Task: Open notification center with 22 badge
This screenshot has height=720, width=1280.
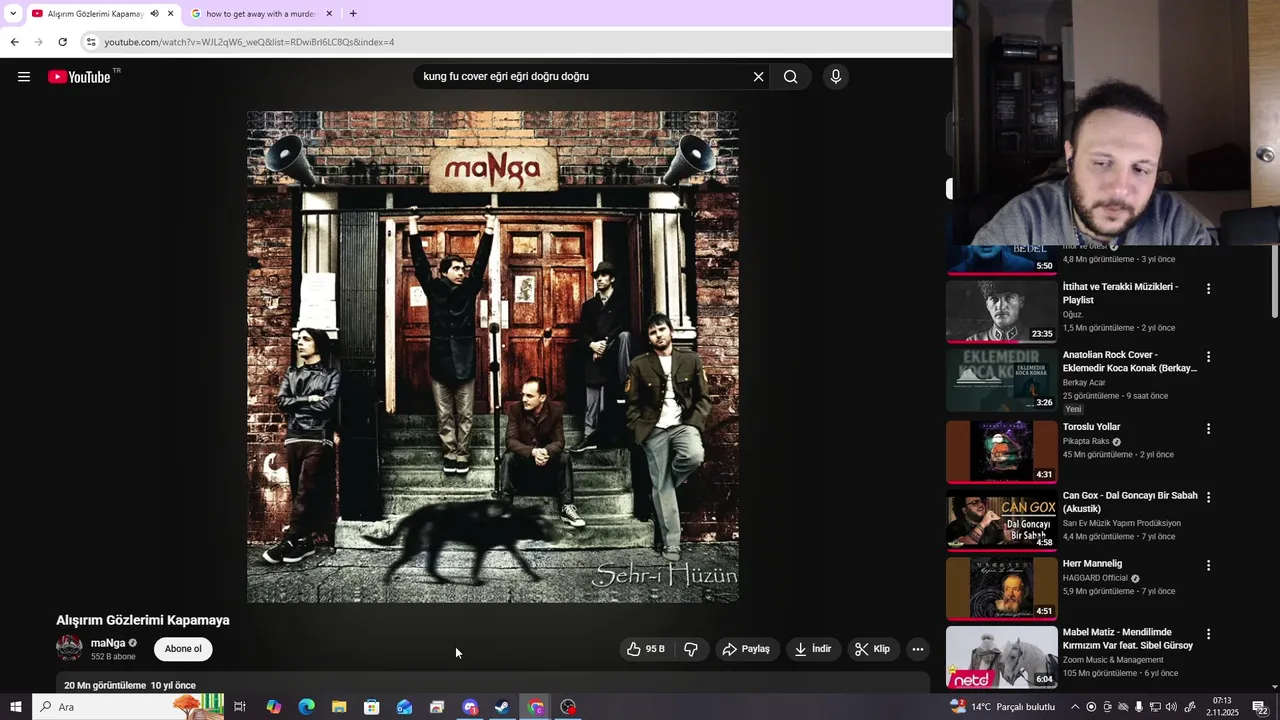Action: pos(1263,707)
